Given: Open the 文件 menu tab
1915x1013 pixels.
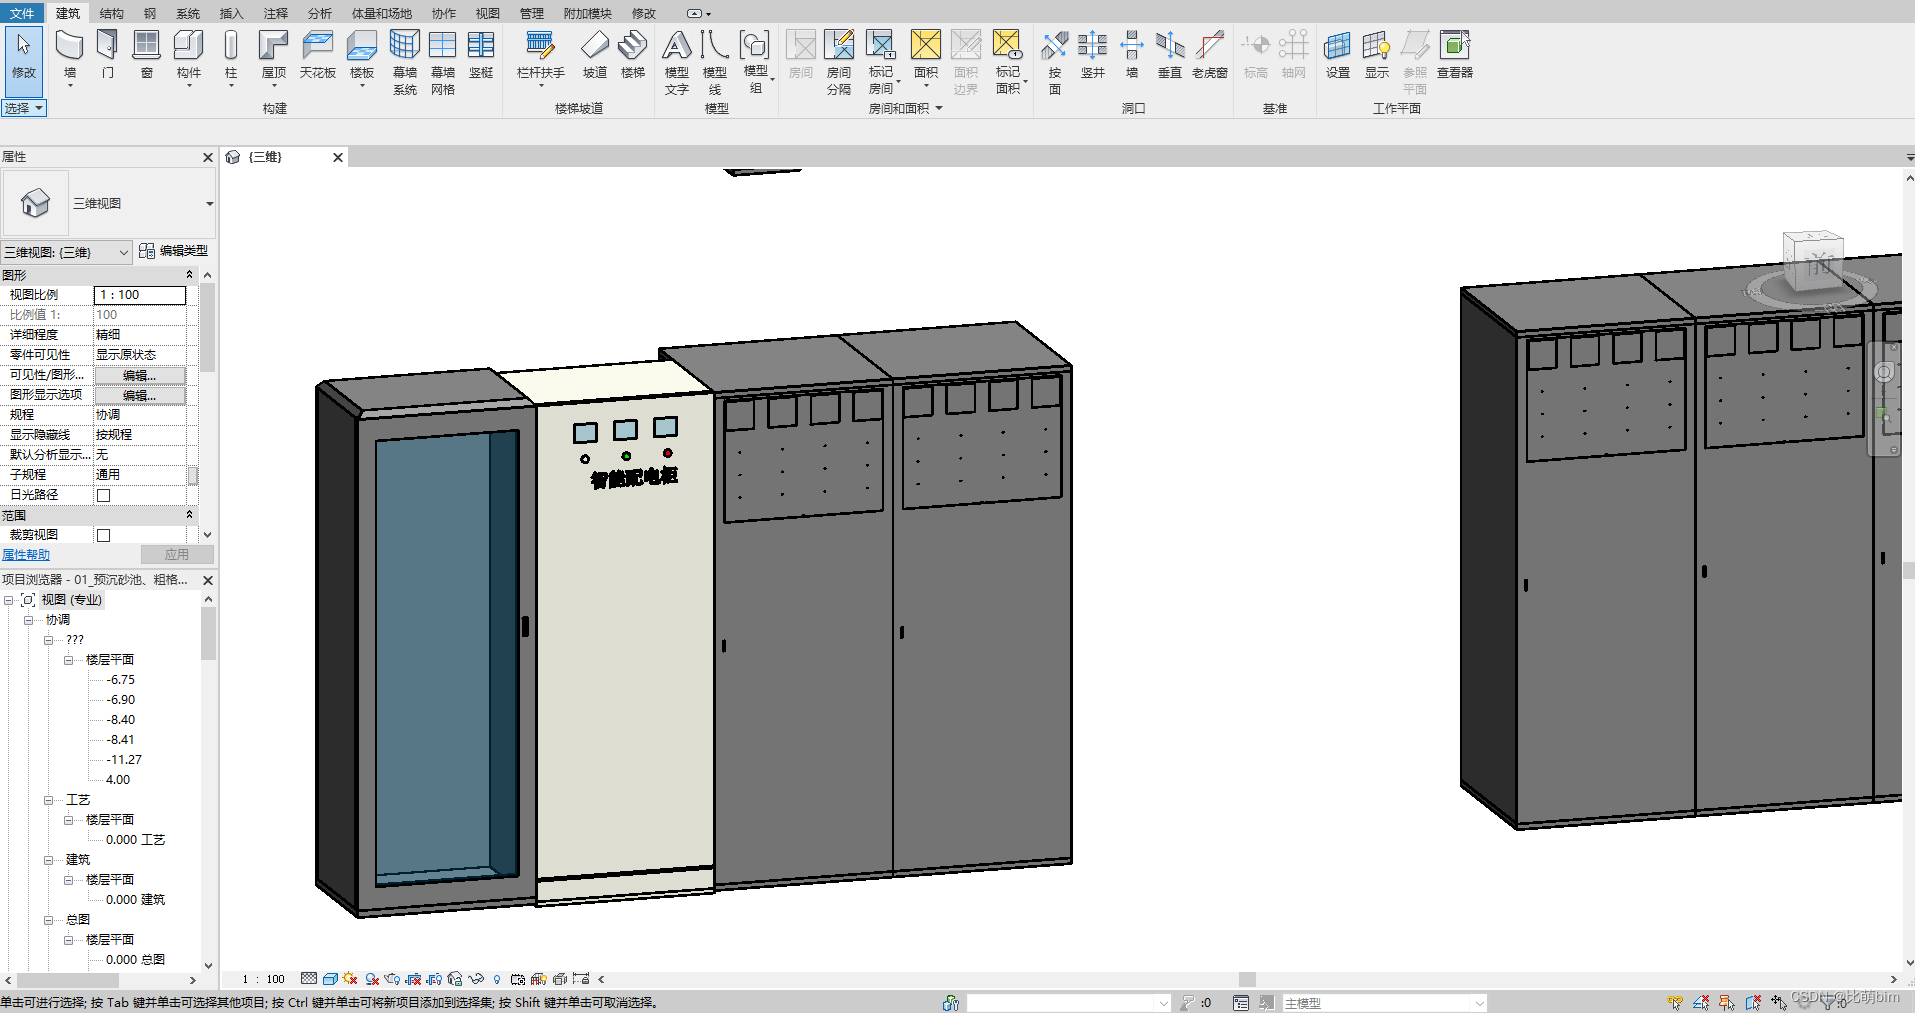Looking at the screenshot, I should tap(21, 13).
